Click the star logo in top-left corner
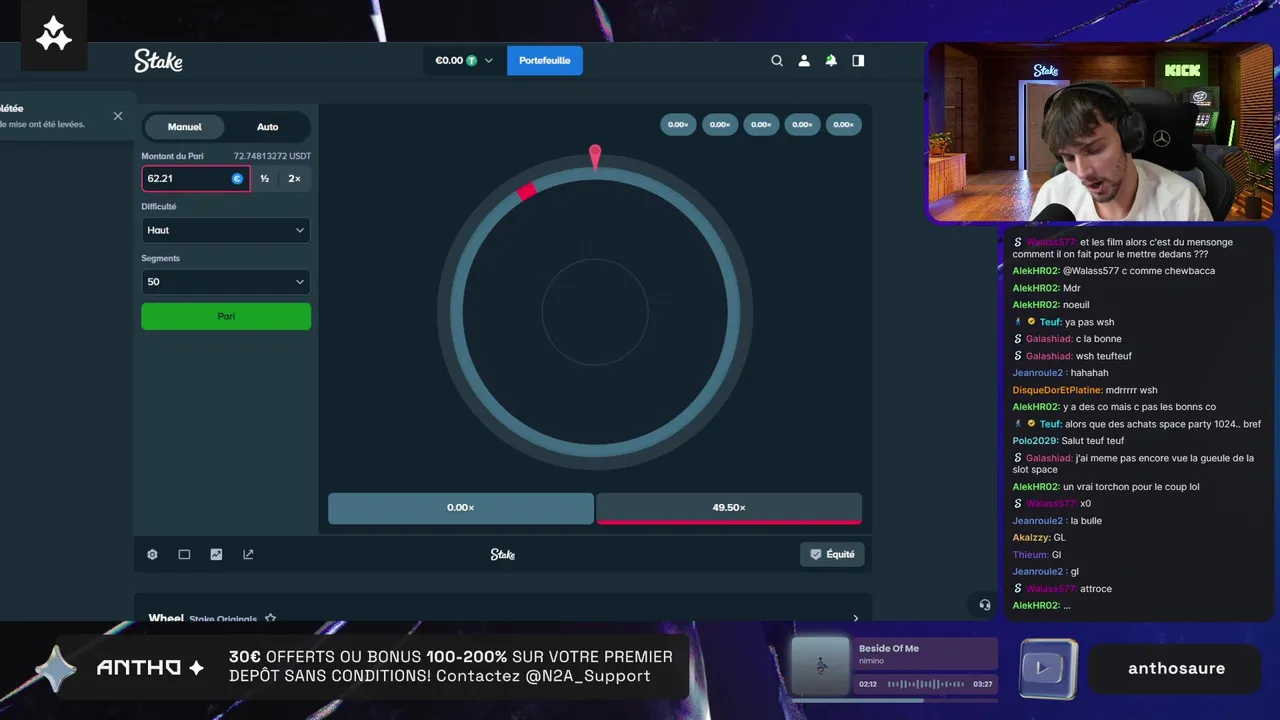Screen dimensions: 1280x720 [54, 35]
